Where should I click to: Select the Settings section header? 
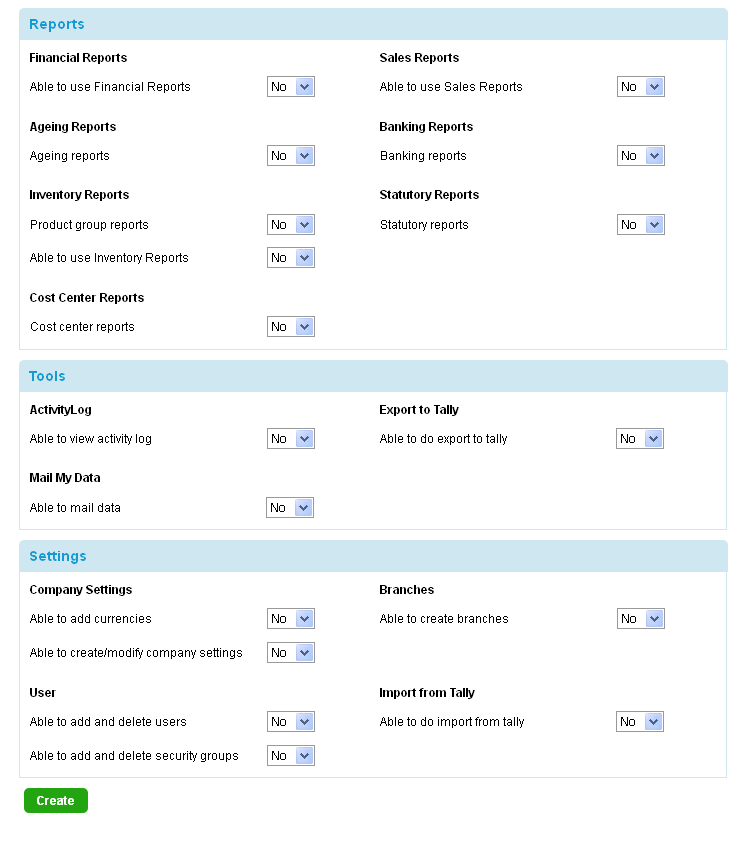58,556
